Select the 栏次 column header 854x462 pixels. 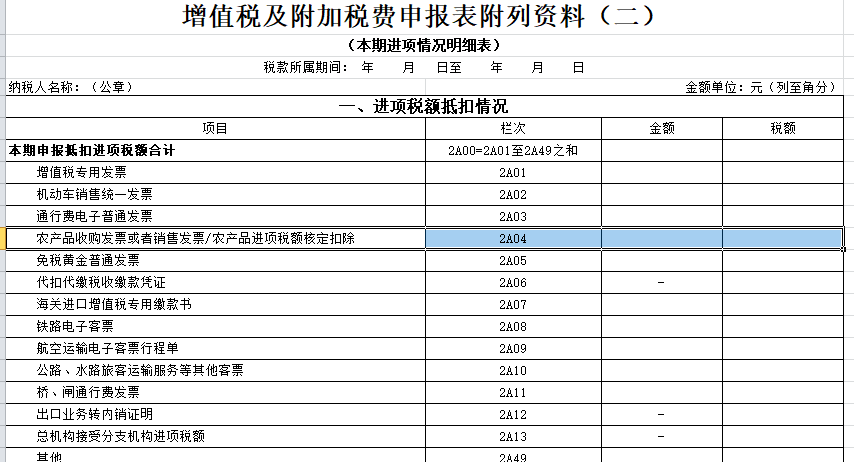click(x=513, y=129)
